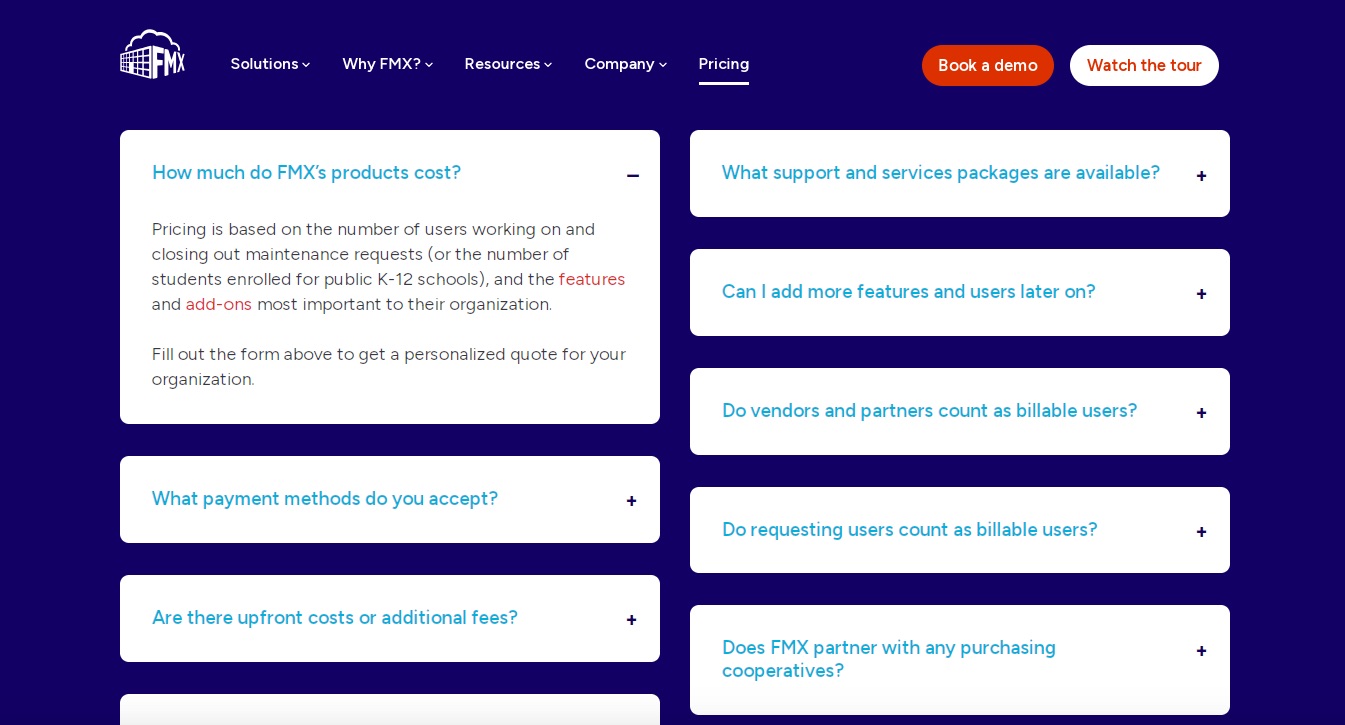The width and height of the screenshot is (1345, 725).
Task: Click the plus icon on "What payment methods do you accept?"
Action: pos(631,501)
